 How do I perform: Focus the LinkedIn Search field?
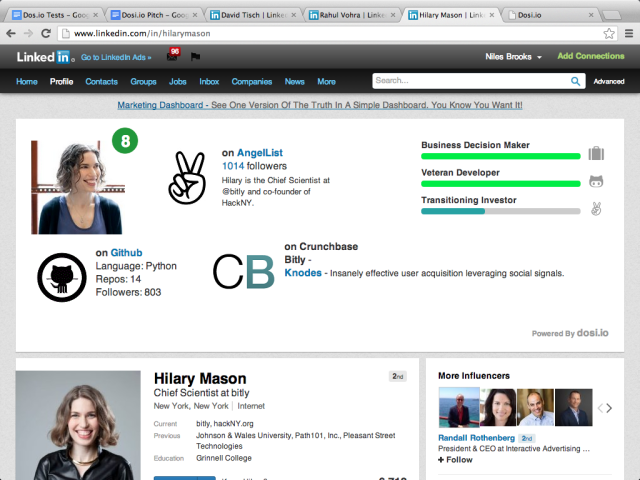pos(471,81)
